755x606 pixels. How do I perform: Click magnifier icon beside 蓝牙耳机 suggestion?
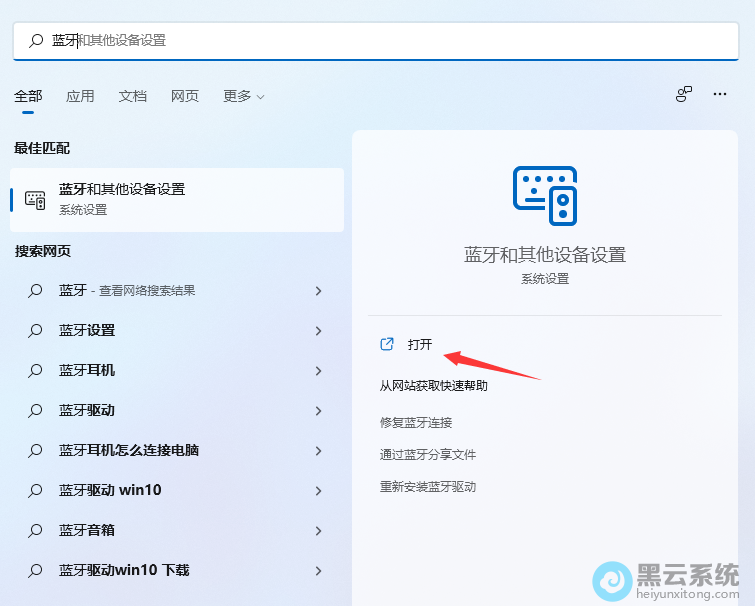[35, 371]
